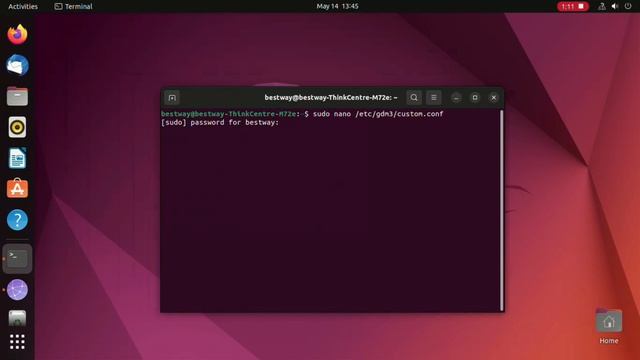Open Ubuntu Software store
The height and width of the screenshot is (360, 640).
[x=17, y=189]
